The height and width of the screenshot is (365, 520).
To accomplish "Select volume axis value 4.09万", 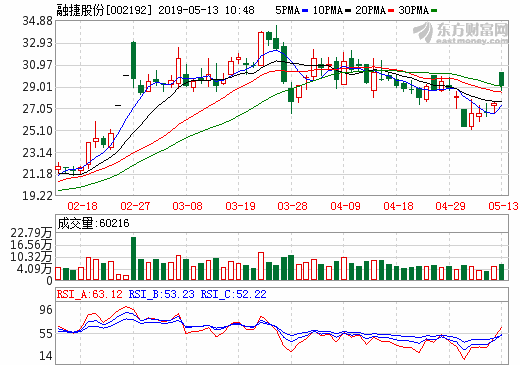I will pyautogui.click(x=34, y=269).
